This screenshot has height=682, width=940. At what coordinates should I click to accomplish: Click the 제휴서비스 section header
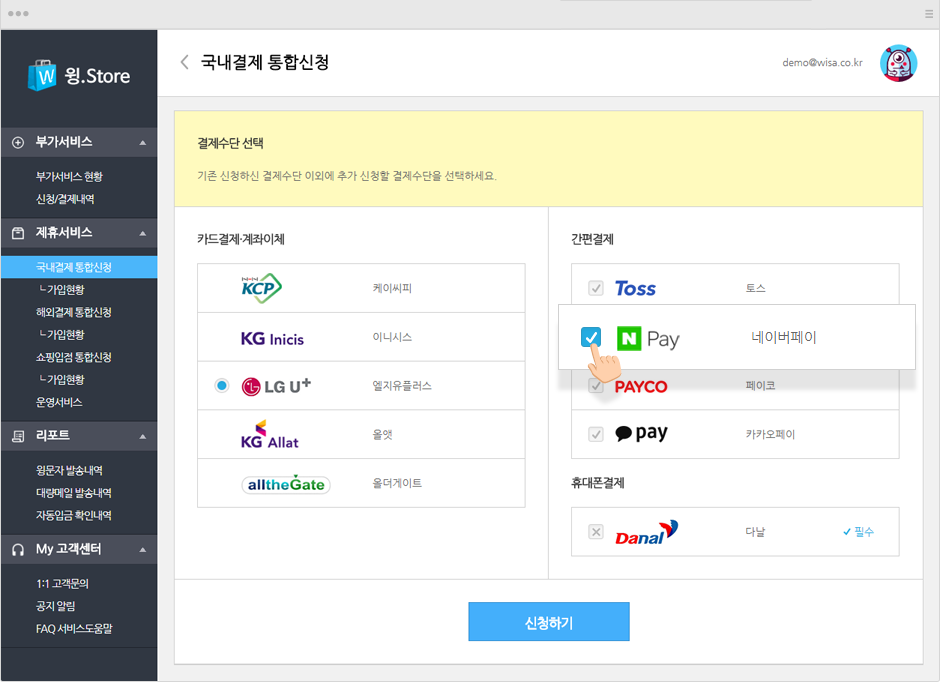(x=79, y=233)
